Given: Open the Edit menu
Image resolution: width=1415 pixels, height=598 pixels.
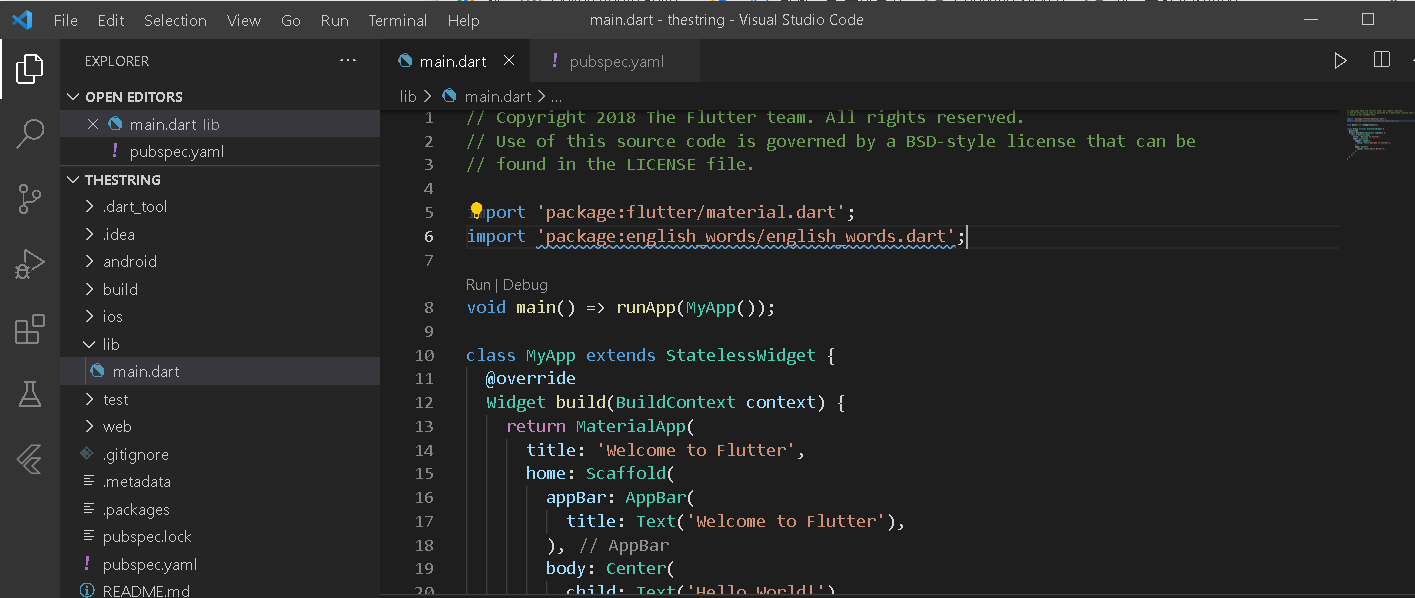Looking at the screenshot, I should point(111,20).
